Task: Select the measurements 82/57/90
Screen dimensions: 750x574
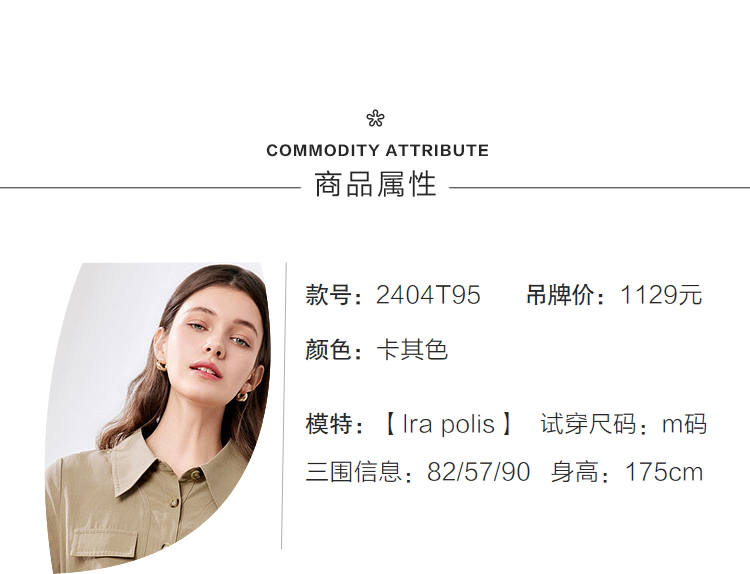Action: [478, 472]
